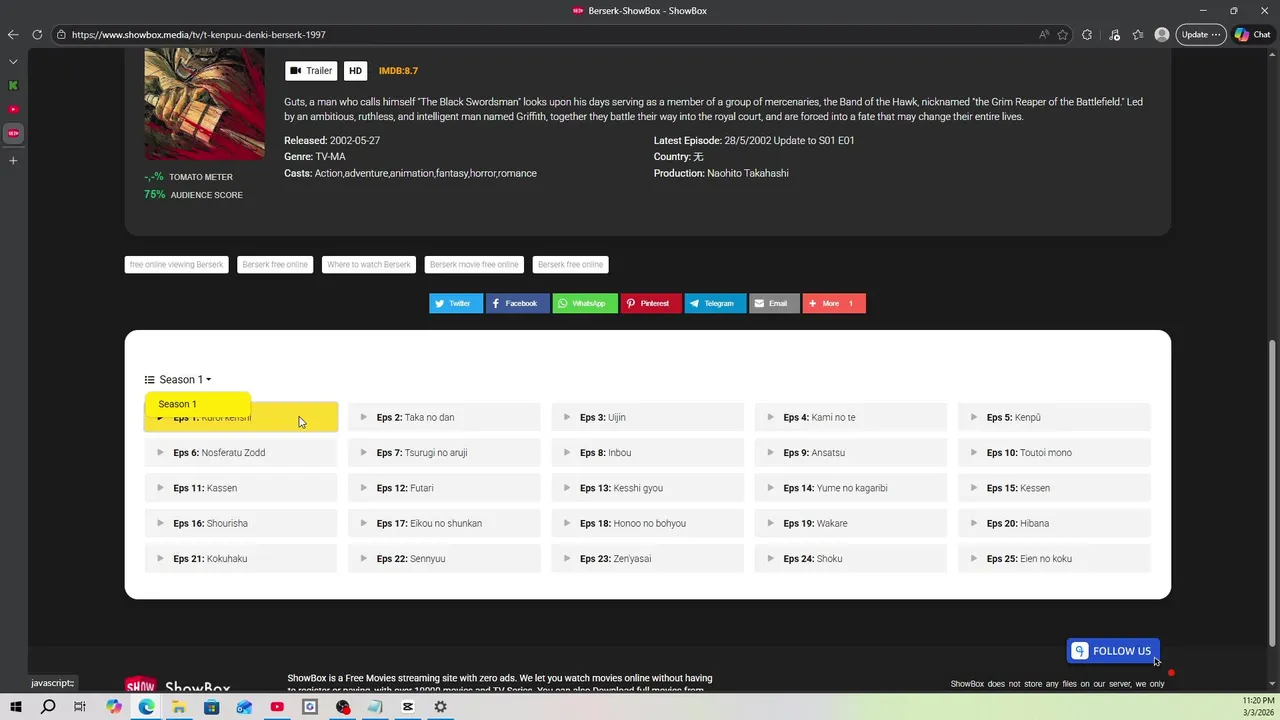Play Eps 24: Shoku
The height and width of the screenshot is (720, 1280).
(x=851, y=559)
